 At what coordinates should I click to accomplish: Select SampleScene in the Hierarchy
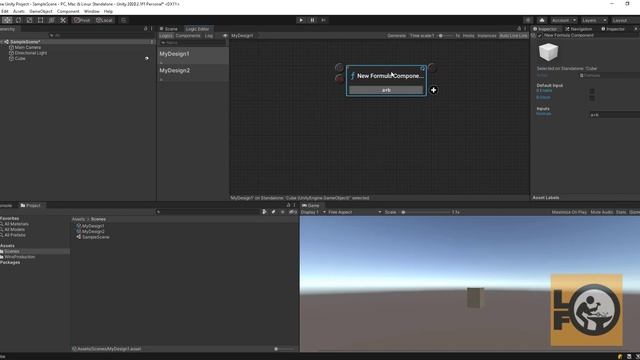pyautogui.click(x=24, y=42)
